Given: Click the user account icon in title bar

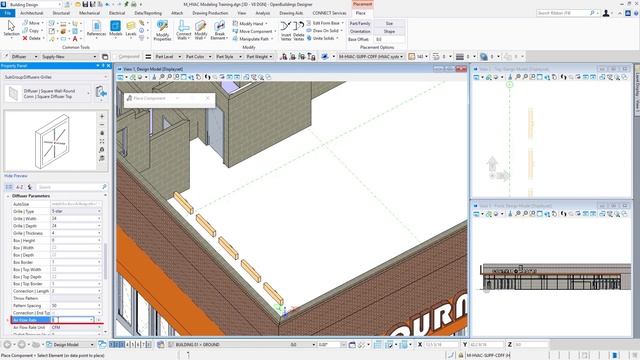Looking at the screenshot, I should [606, 13].
